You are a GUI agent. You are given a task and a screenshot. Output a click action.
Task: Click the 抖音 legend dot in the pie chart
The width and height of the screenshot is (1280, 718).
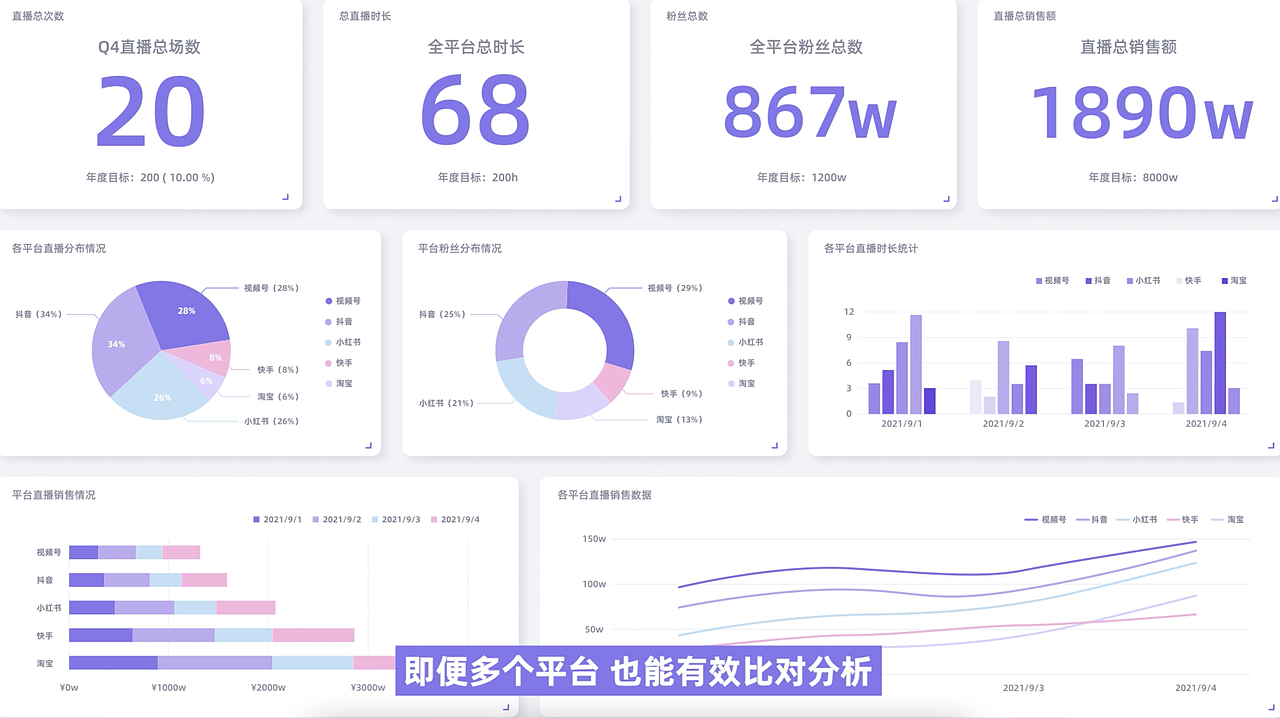coord(326,321)
